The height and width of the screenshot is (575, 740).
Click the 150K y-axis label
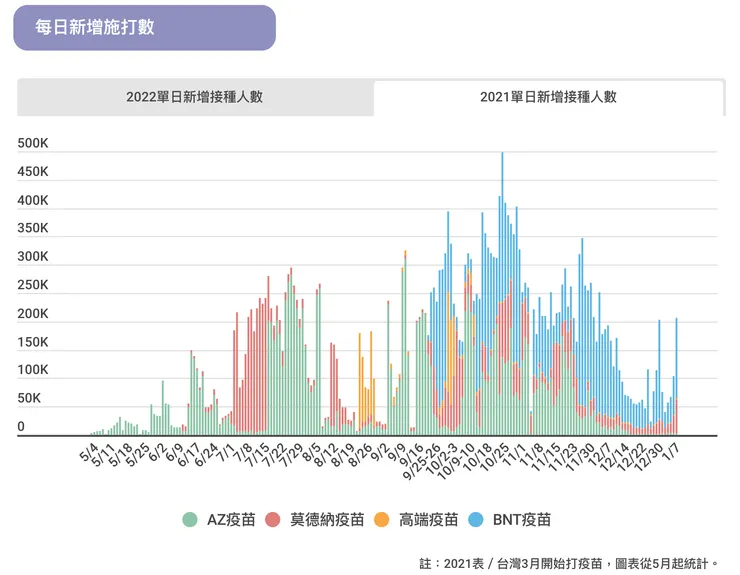point(33,342)
